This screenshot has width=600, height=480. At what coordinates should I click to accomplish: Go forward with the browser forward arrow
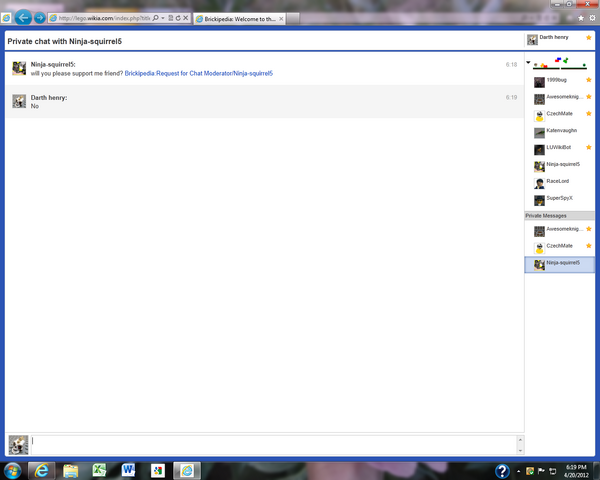pyautogui.click(x=39, y=18)
